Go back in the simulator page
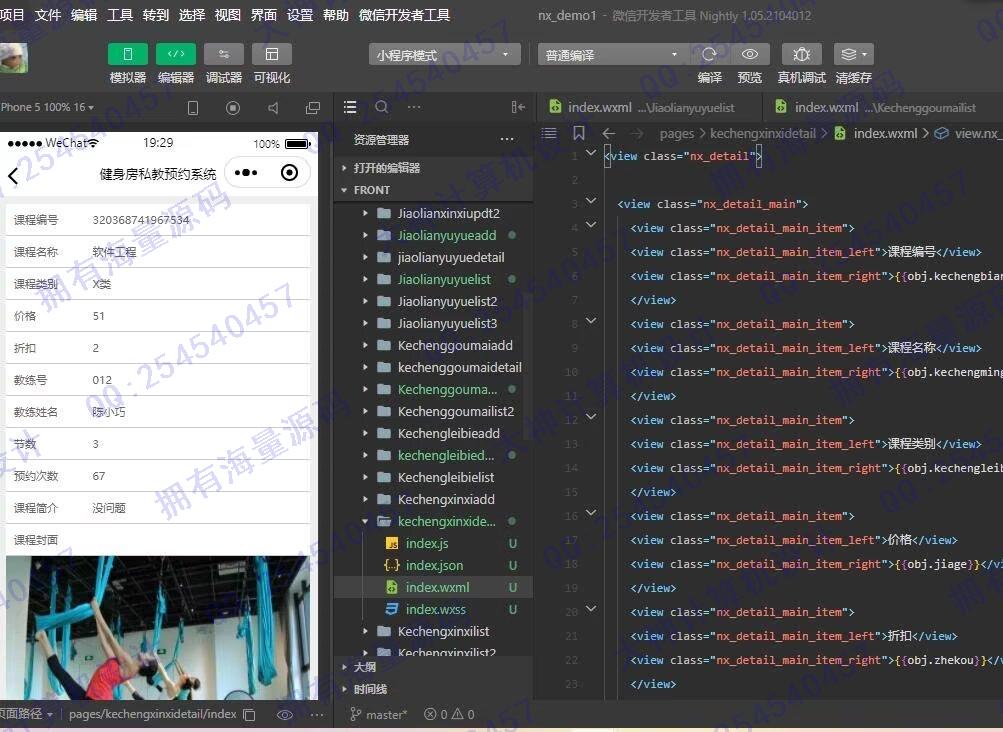Image resolution: width=1003 pixels, height=732 pixels. click(13, 175)
